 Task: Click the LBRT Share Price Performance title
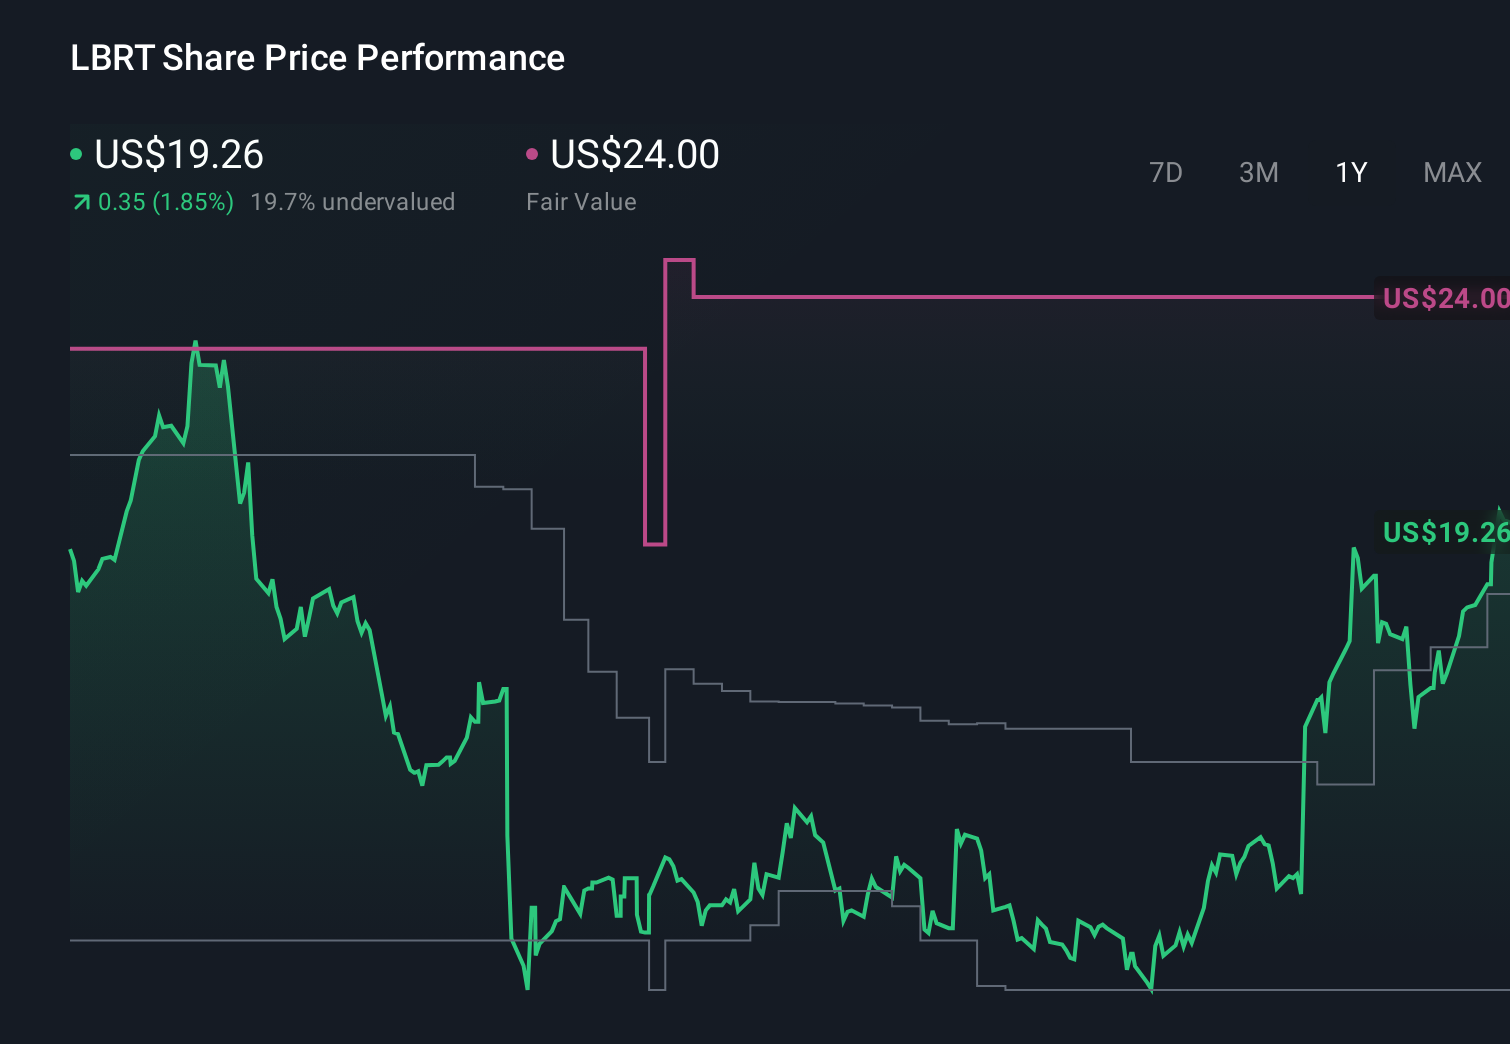(316, 57)
